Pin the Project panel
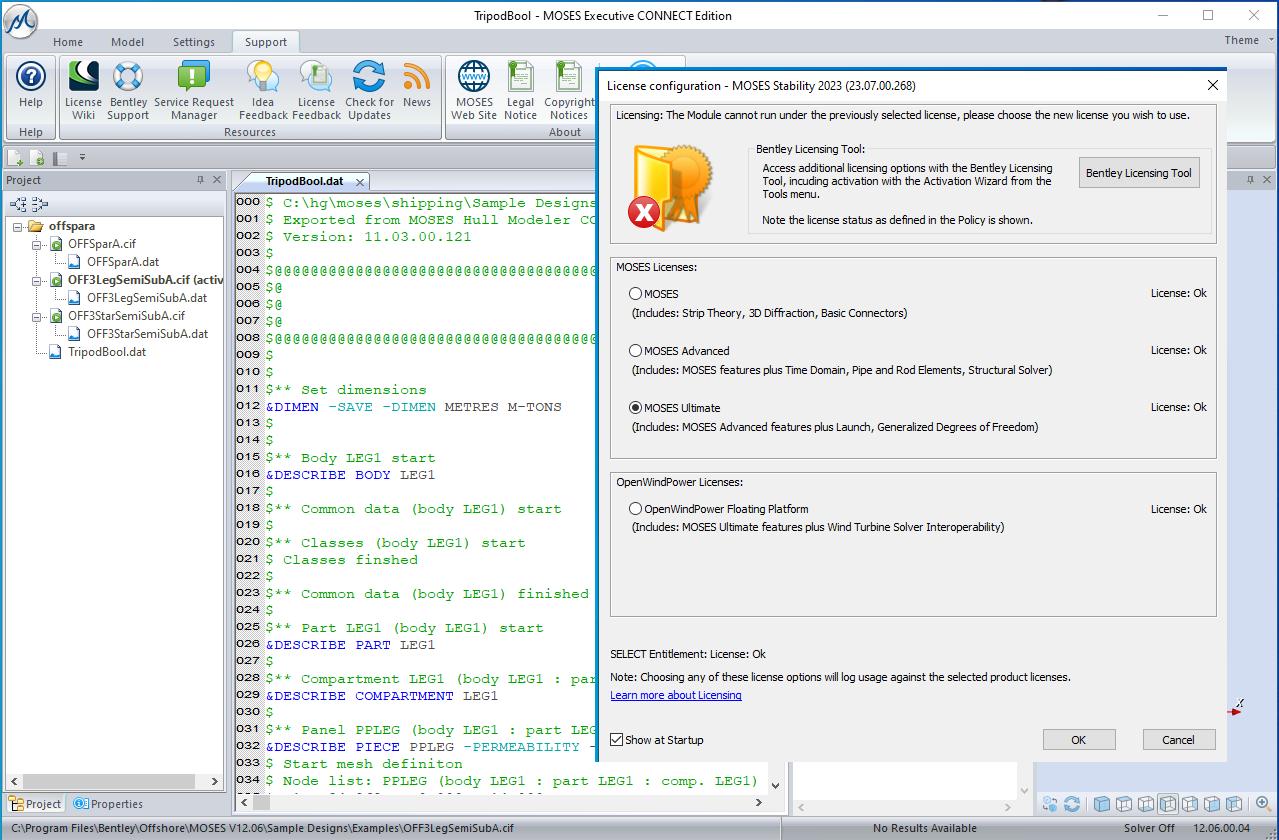The width and height of the screenshot is (1279, 840). coord(200,180)
